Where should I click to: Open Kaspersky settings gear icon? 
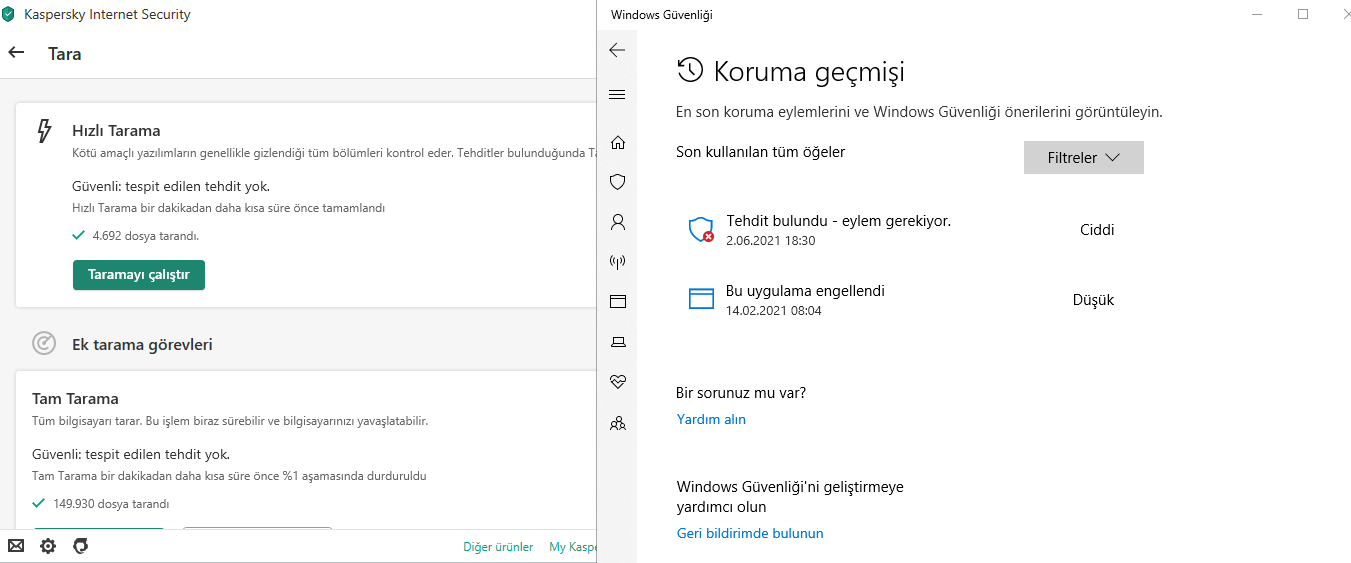pos(48,546)
